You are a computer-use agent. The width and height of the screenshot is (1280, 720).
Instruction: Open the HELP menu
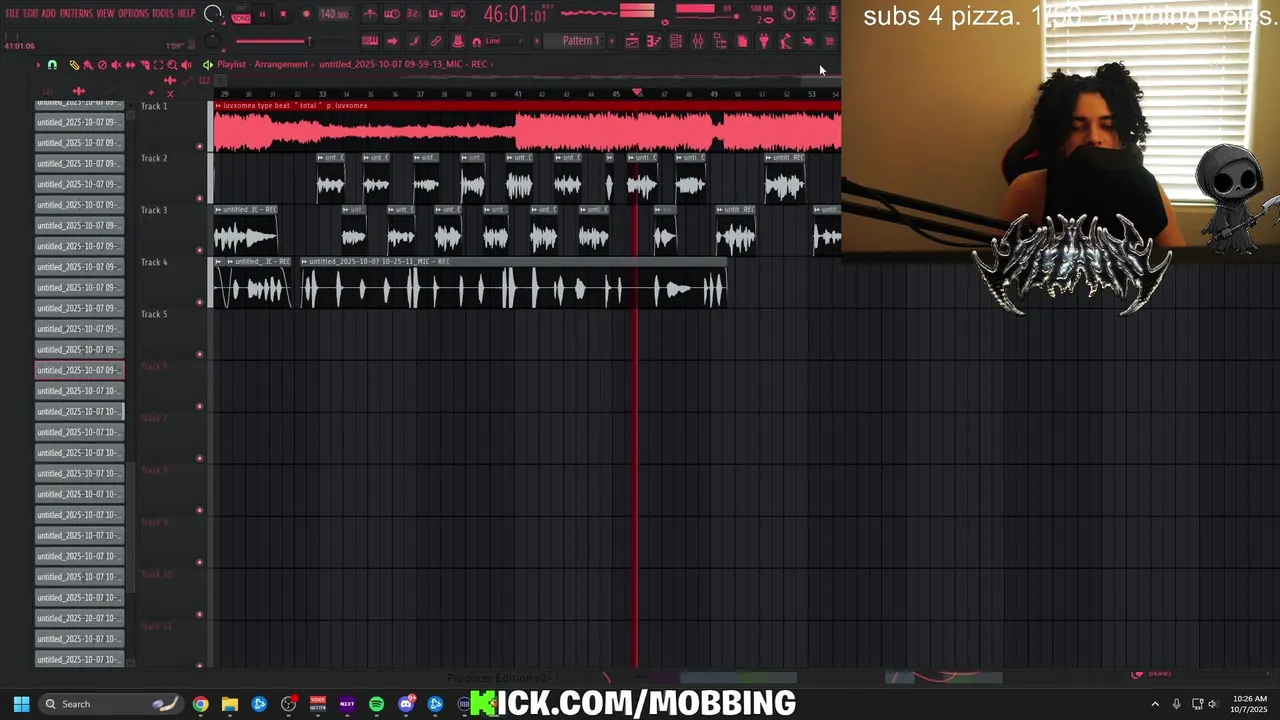coord(186,14)
